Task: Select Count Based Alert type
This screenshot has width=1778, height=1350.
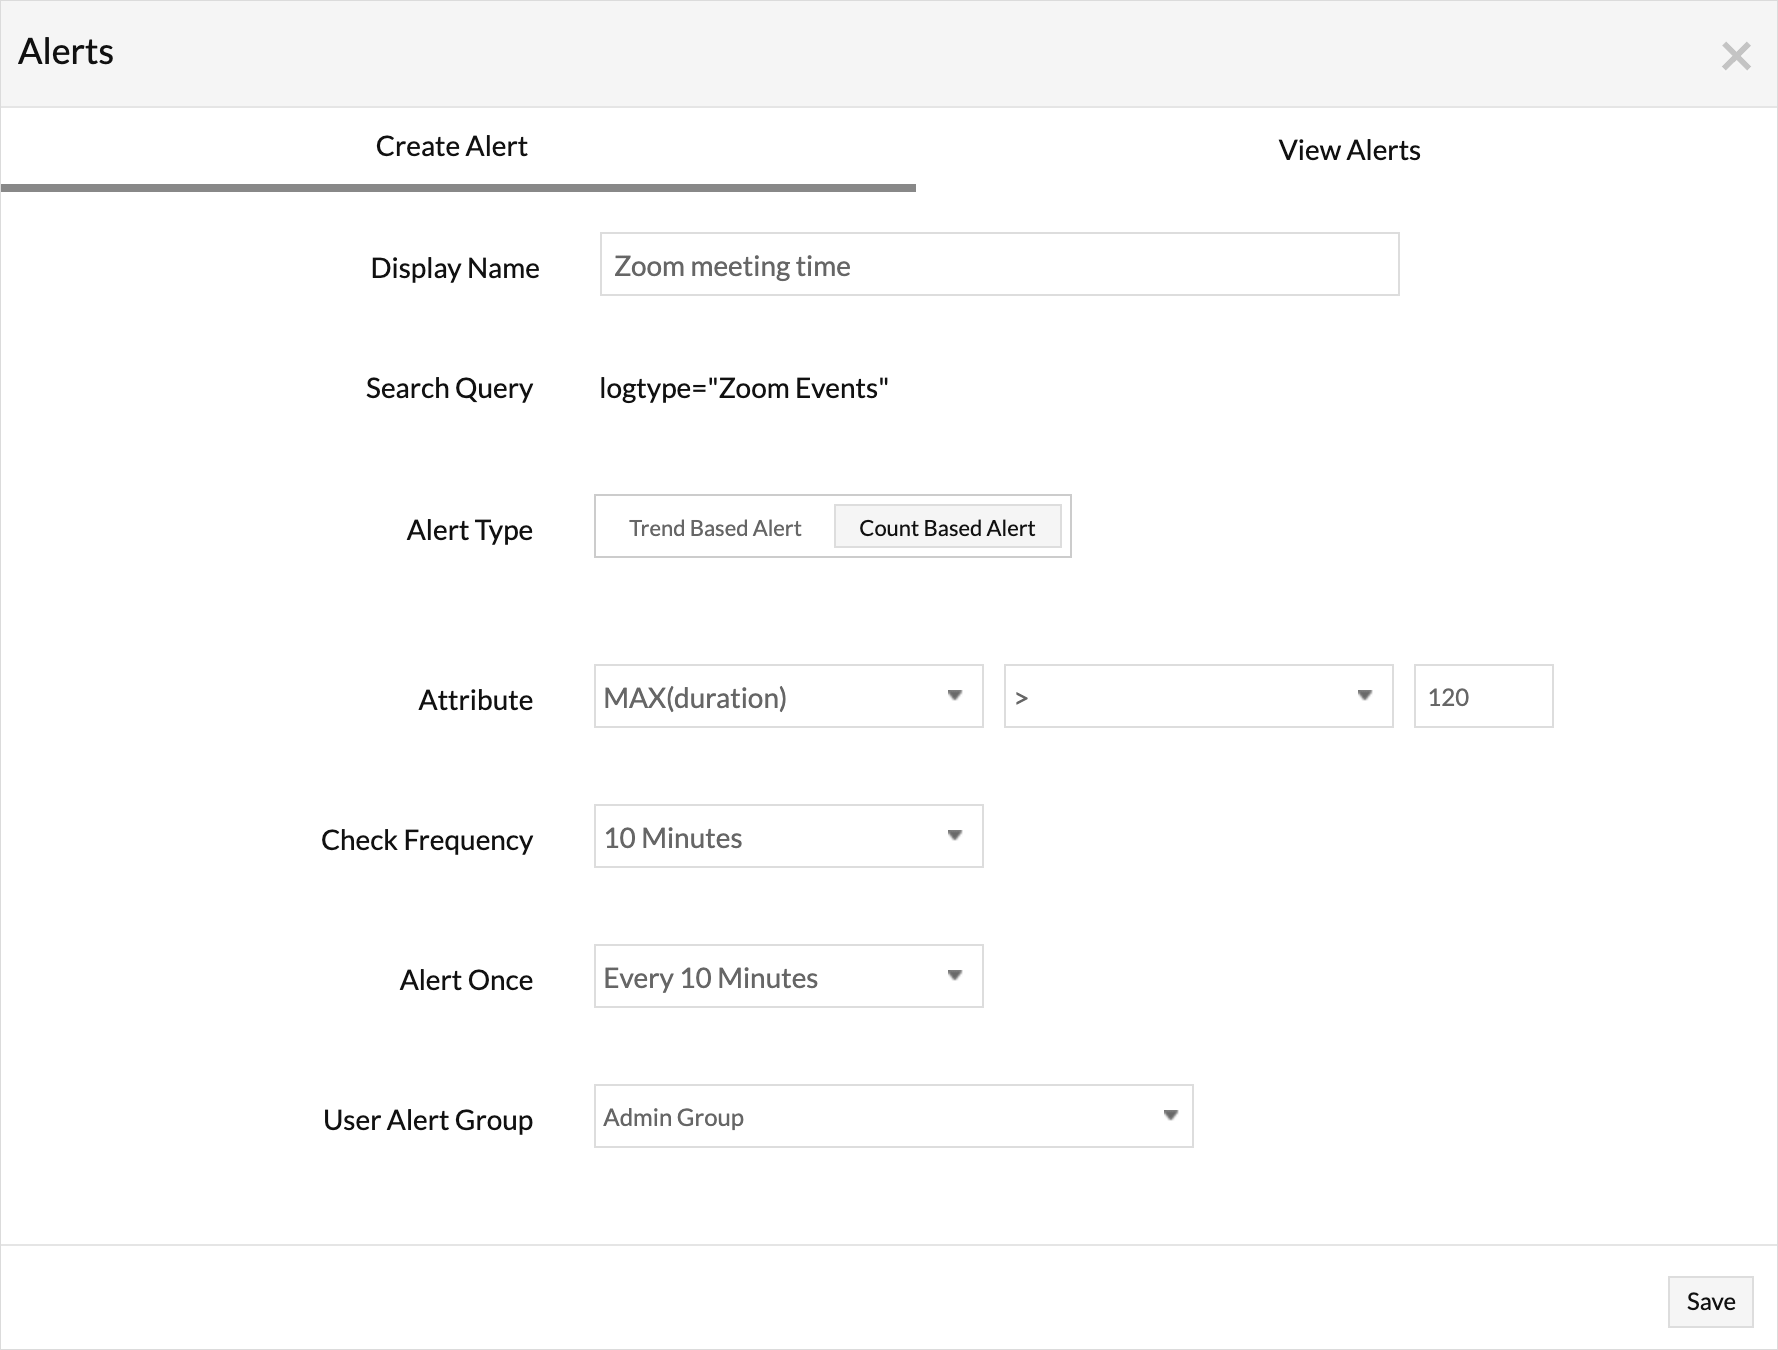Action: [x=947, y=527]
